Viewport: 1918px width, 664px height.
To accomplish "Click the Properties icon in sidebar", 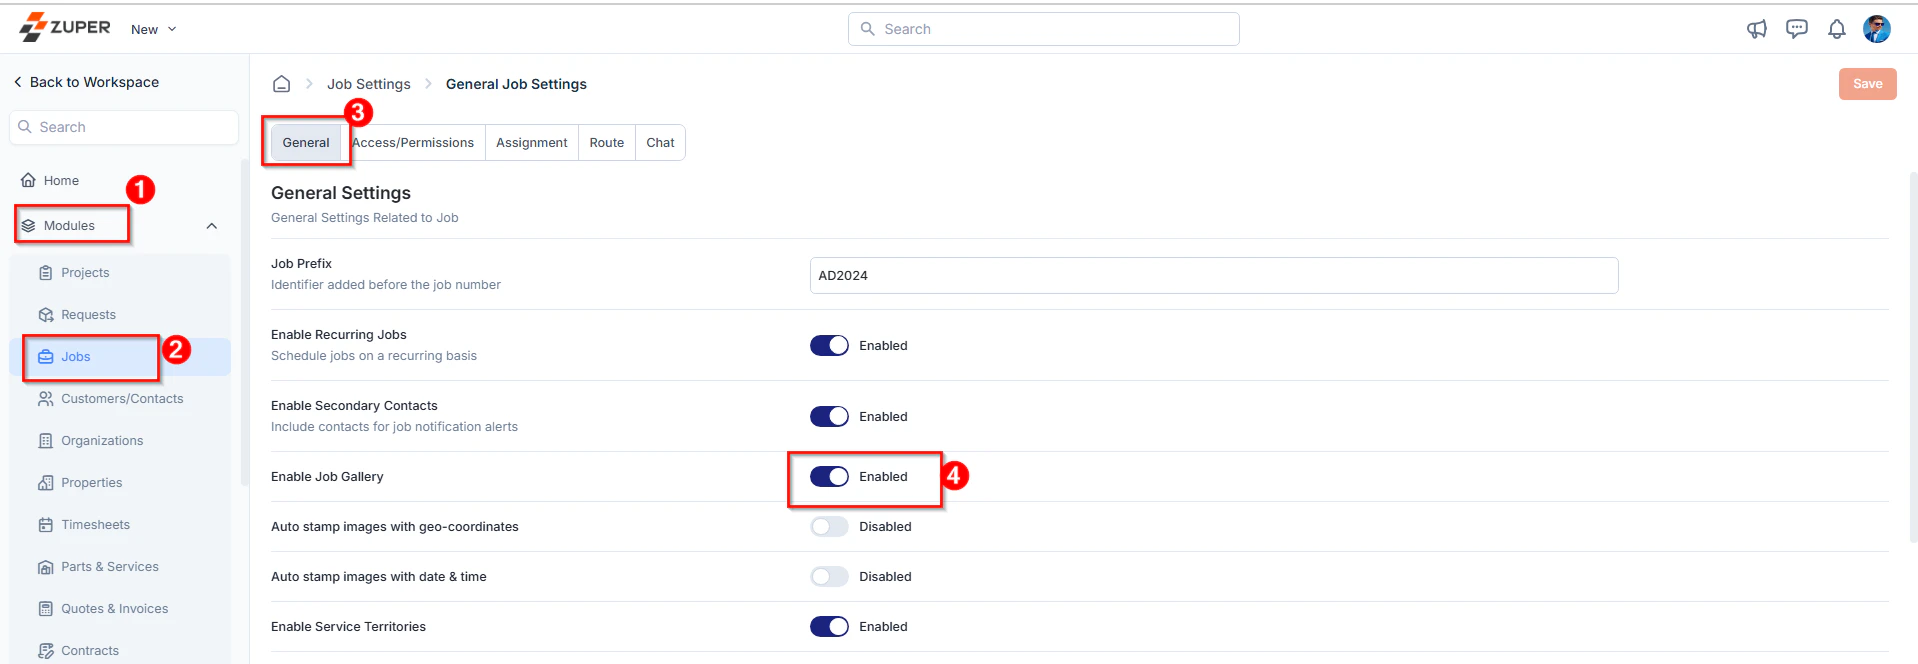I will pos(45,483).
